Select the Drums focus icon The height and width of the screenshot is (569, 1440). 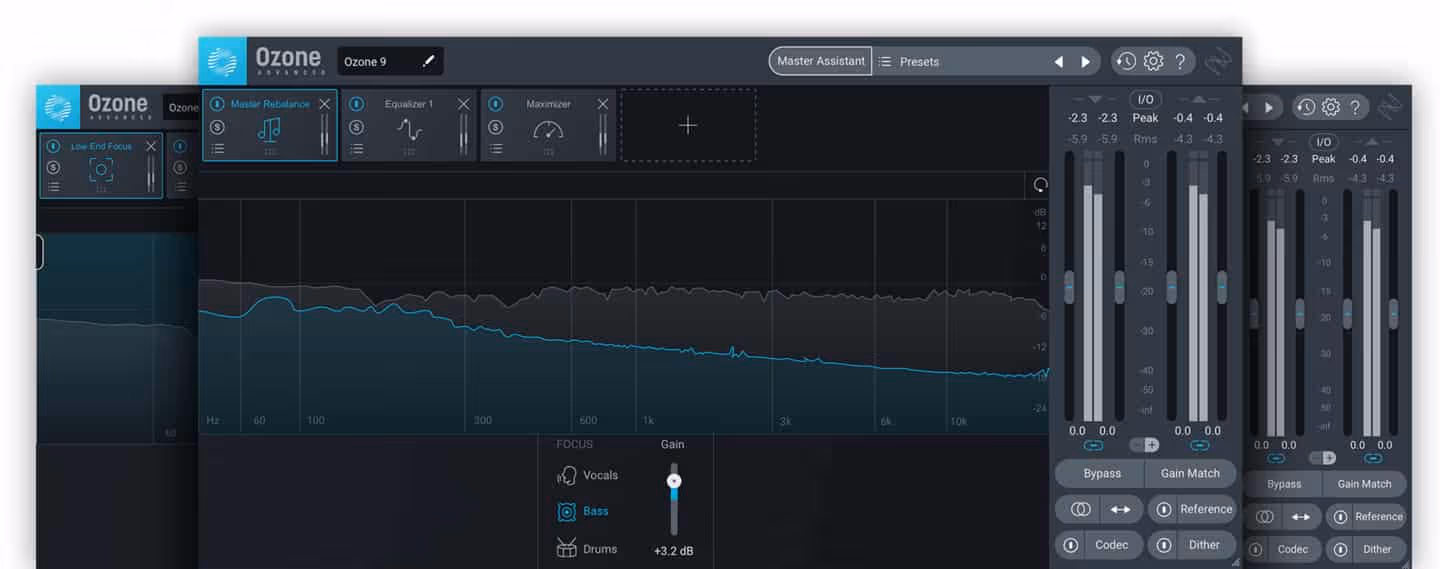coord(567,548)
